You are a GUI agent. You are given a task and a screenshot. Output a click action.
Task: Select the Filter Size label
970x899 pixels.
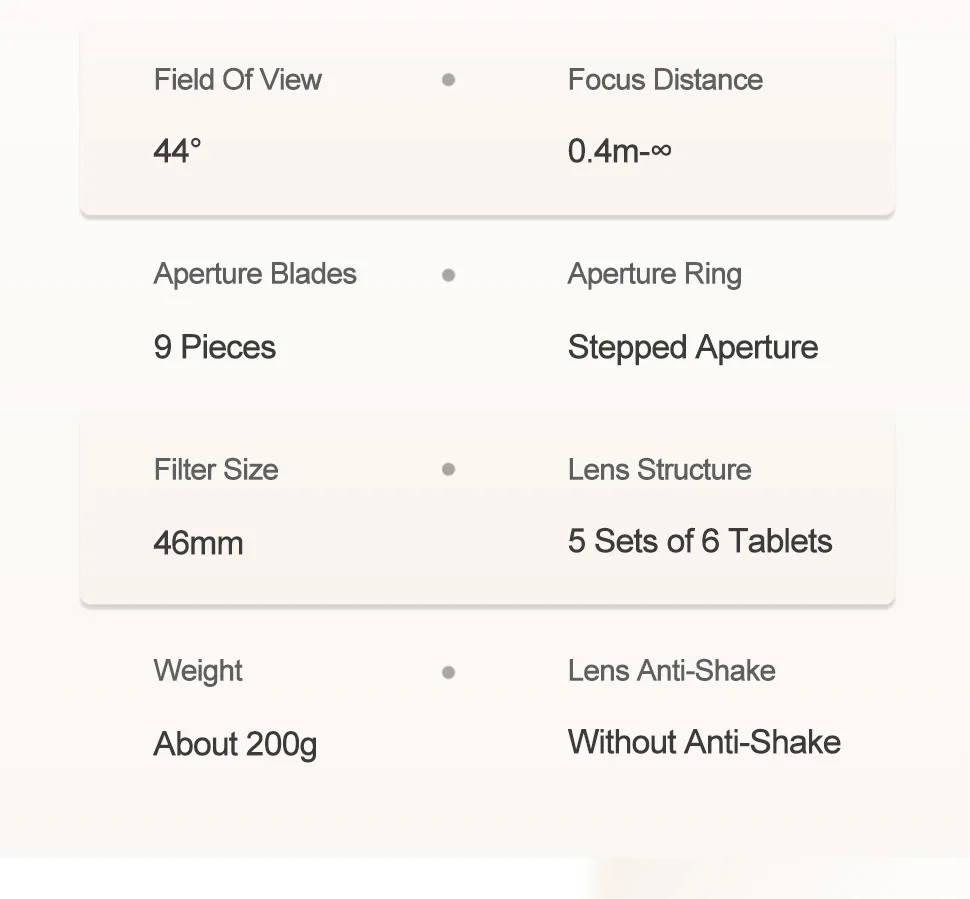pyautogui.click(x=216, y=470)
